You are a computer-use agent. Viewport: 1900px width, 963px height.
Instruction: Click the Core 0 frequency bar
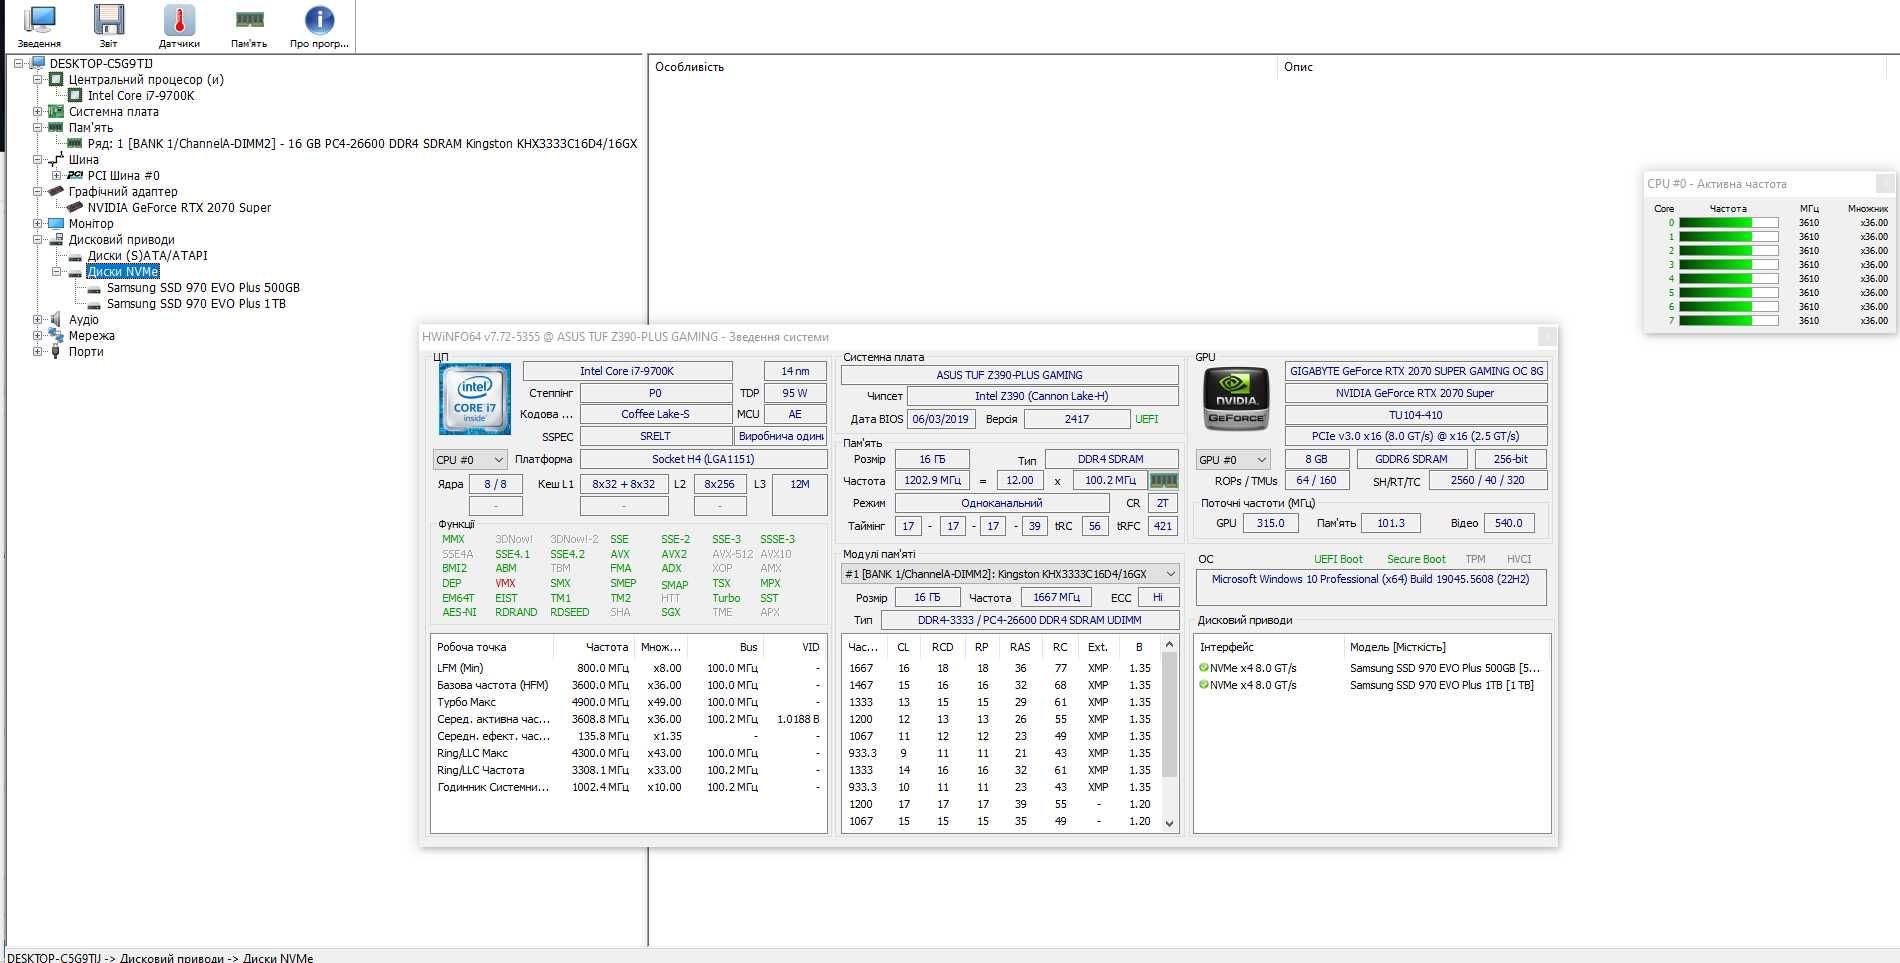1728,223
